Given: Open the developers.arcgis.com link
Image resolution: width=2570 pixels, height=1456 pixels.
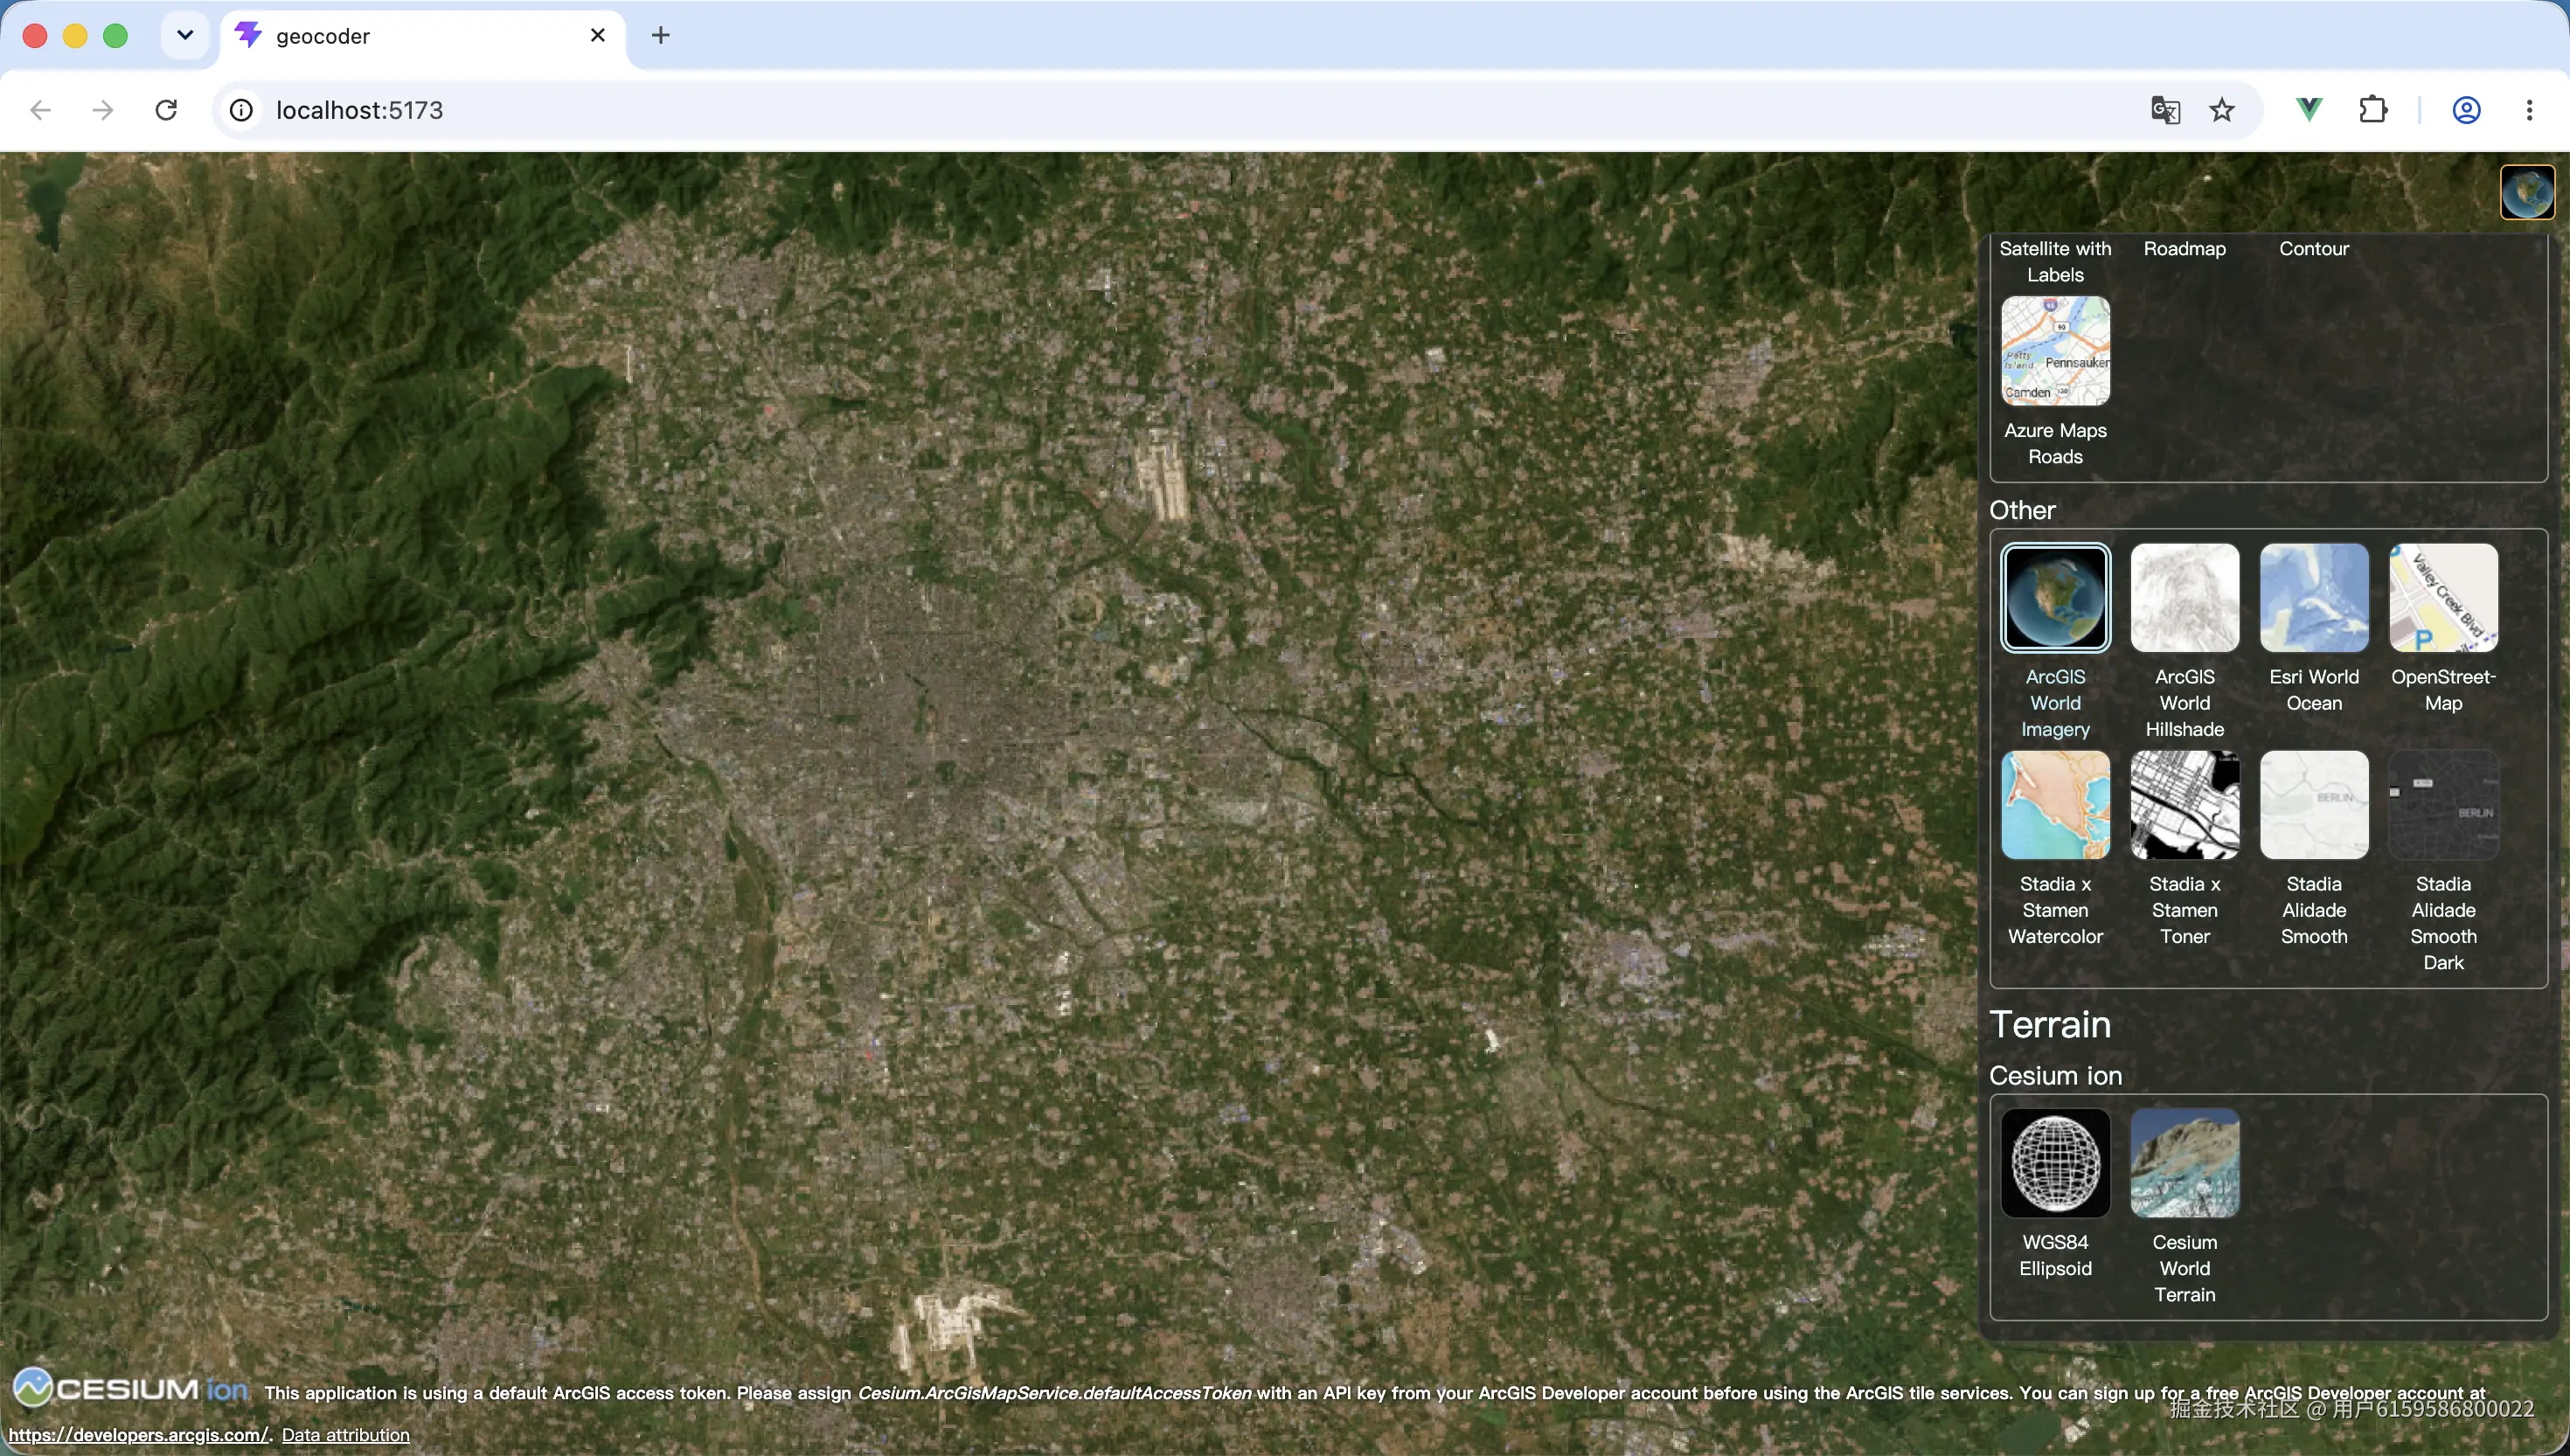Looking at the screenshot, I should 139,1435.
